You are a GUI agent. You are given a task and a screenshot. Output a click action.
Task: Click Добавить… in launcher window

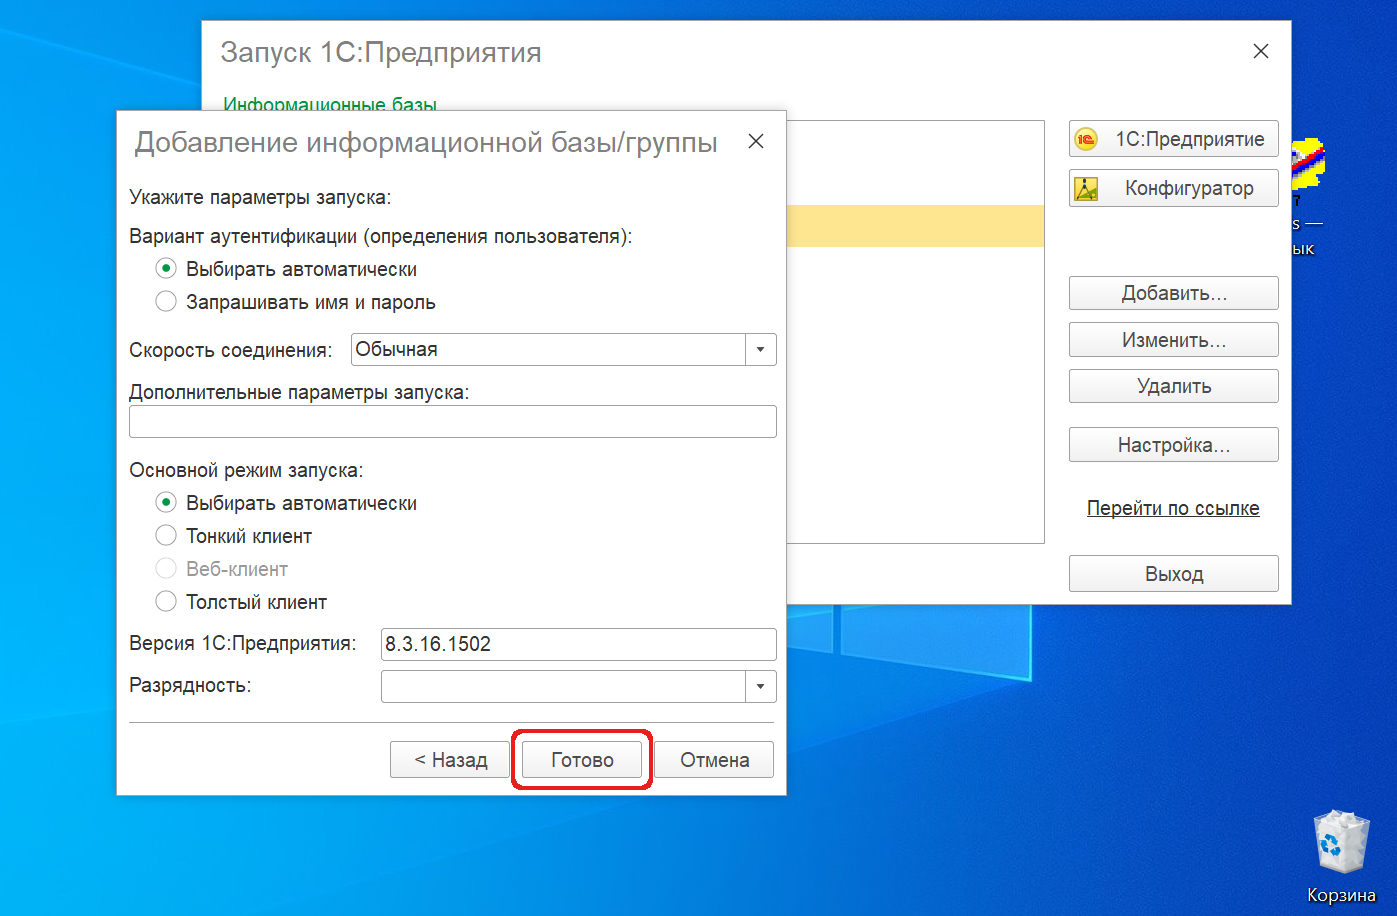pos(1174,293)
